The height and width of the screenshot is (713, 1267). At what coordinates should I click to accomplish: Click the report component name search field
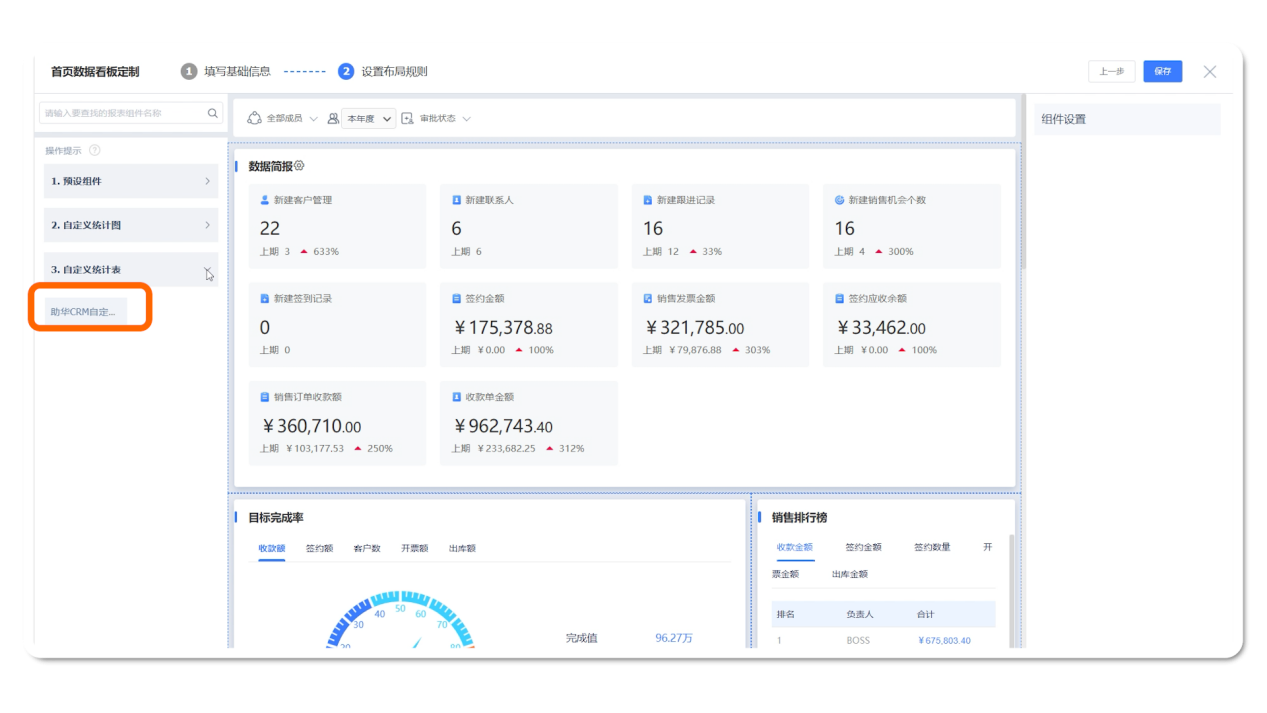(120, 113)
